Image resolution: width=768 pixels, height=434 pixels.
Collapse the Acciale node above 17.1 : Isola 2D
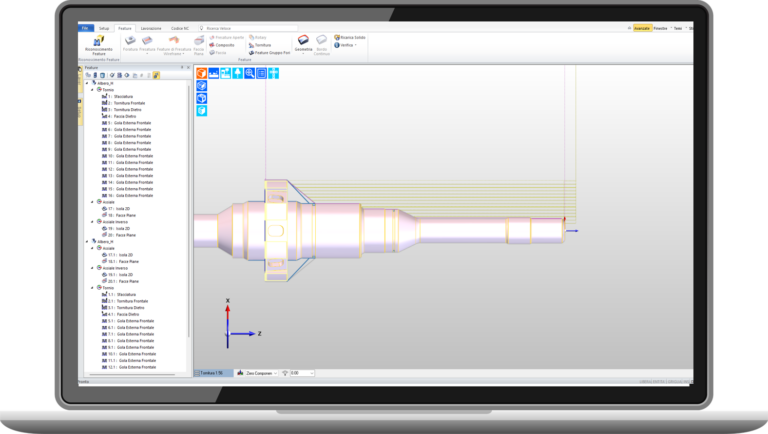pyautogui.click(x=92, y=248)
